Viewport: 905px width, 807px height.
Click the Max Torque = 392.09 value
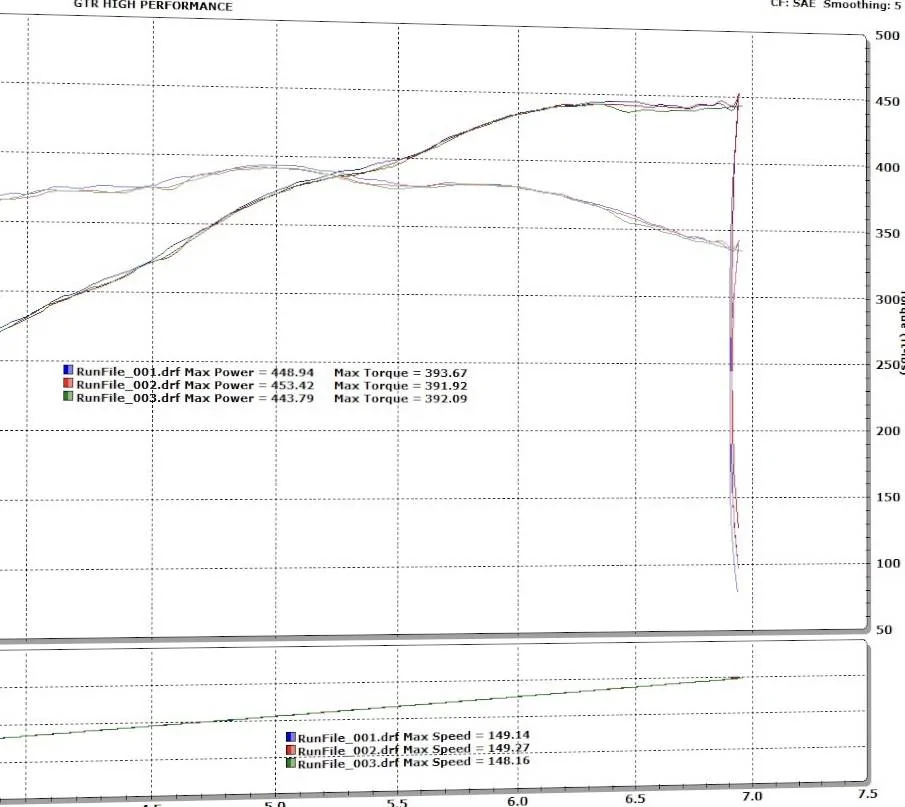401,398
